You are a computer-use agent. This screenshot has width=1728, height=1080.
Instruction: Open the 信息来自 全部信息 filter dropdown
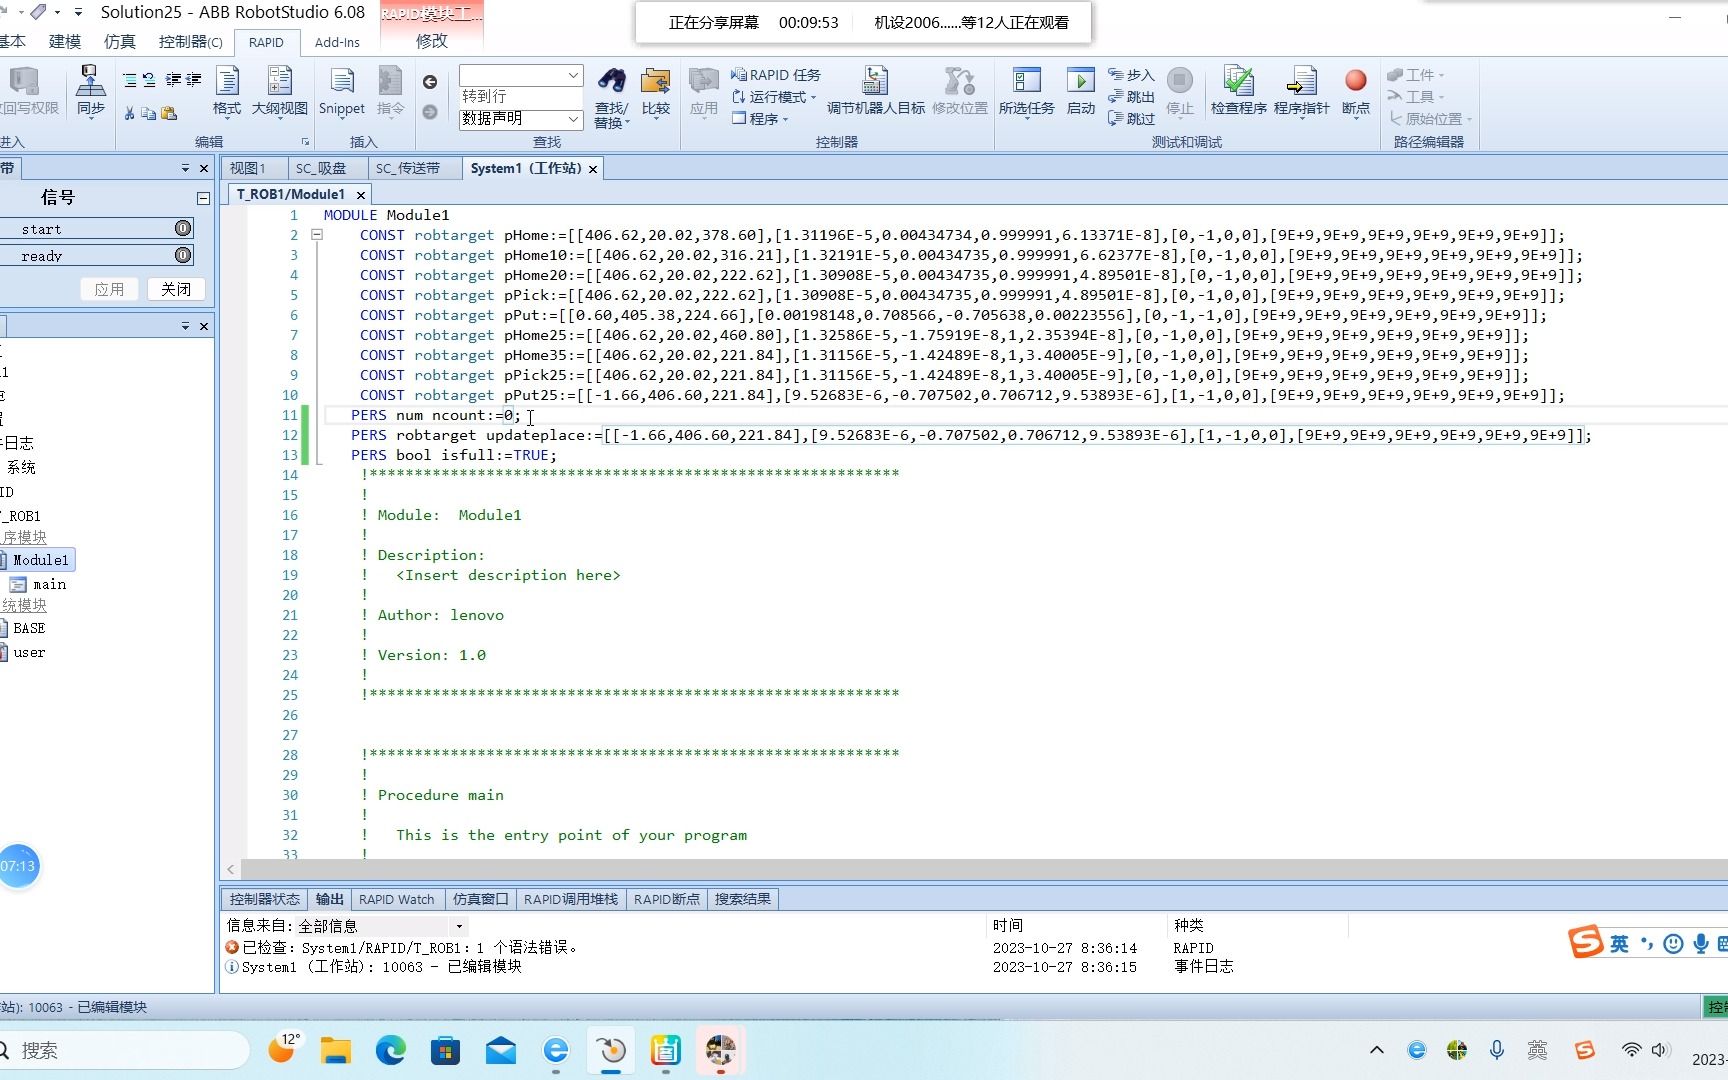tap(459, 926)
